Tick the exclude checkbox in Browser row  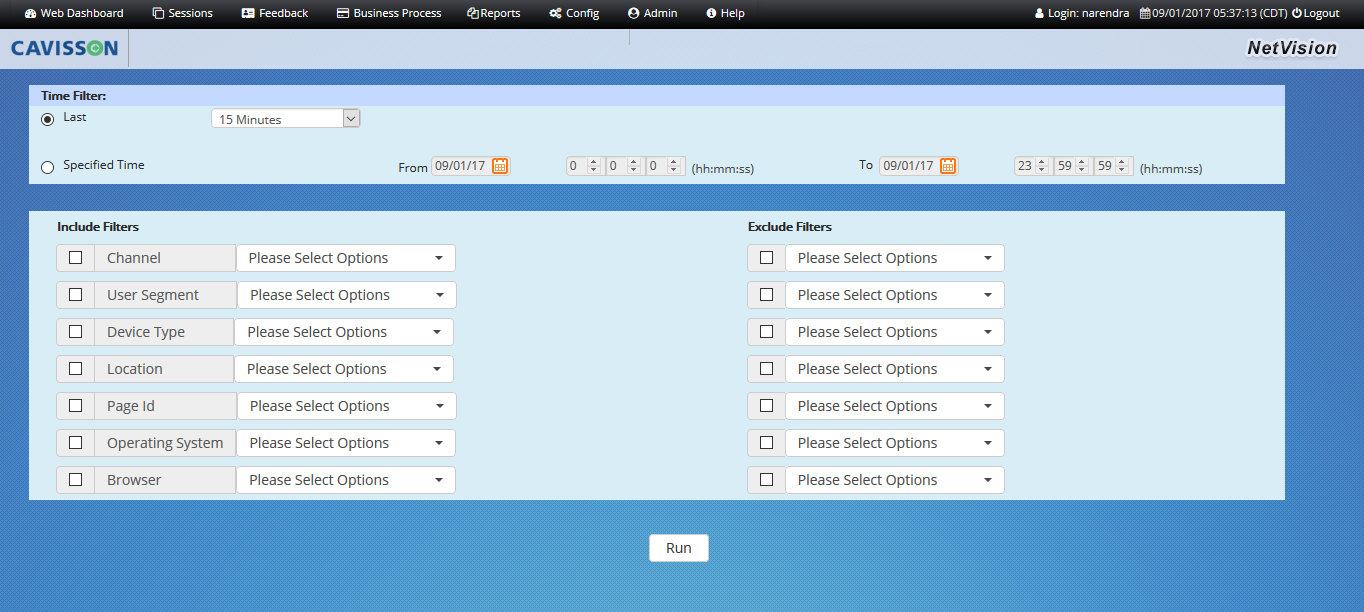click(766, 480)
